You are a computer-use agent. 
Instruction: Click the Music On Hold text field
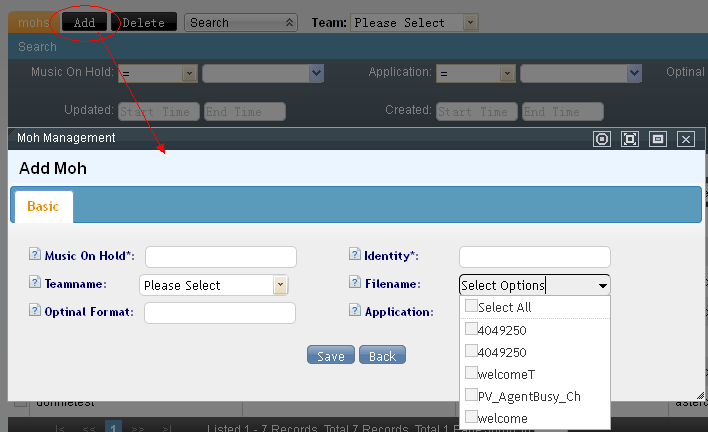(221, 257)
